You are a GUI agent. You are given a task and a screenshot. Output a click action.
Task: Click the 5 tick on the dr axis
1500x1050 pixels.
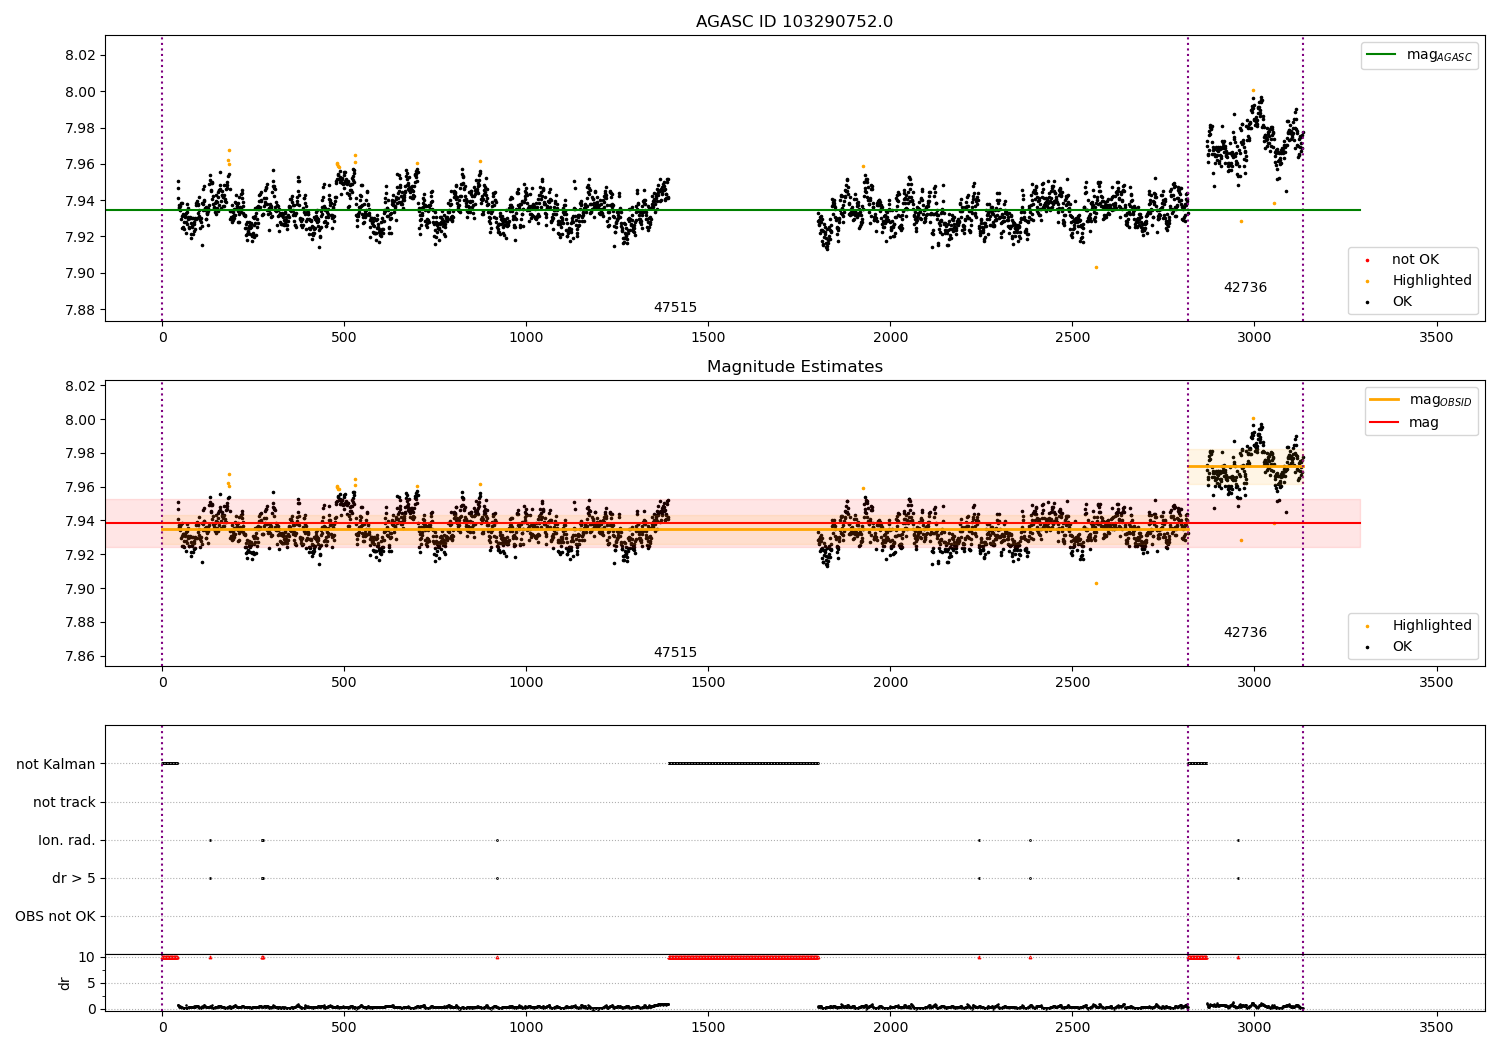(x=91, y=983)
